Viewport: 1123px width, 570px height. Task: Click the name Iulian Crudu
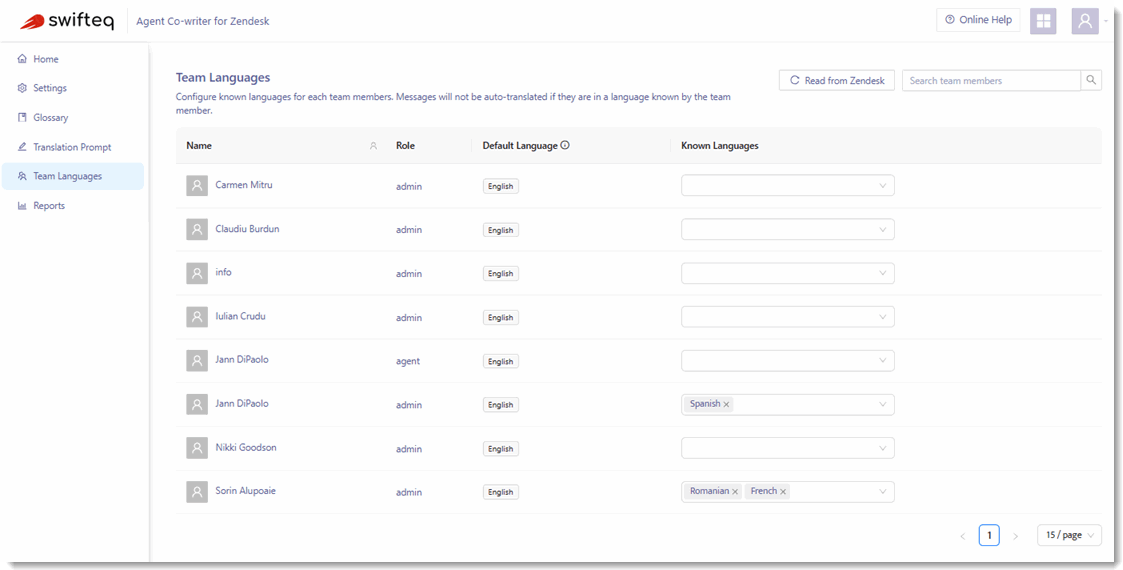pyautogui.click(x=241, y=316)
